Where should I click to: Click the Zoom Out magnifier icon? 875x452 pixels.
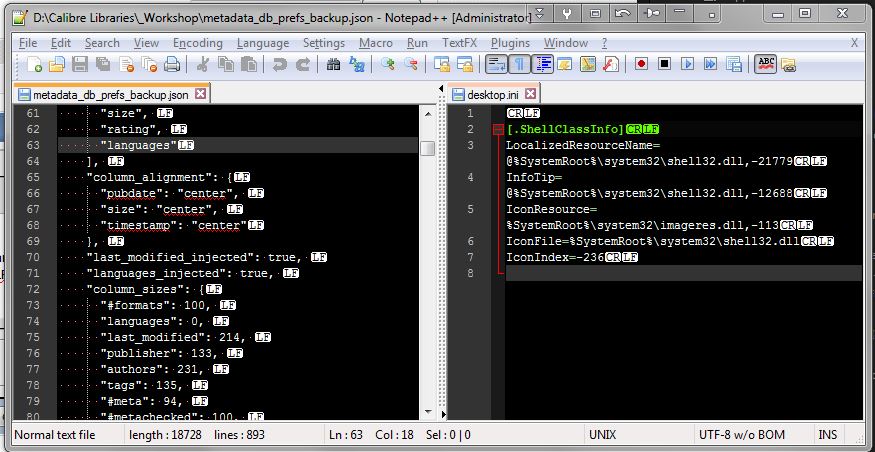coord(411,65)
